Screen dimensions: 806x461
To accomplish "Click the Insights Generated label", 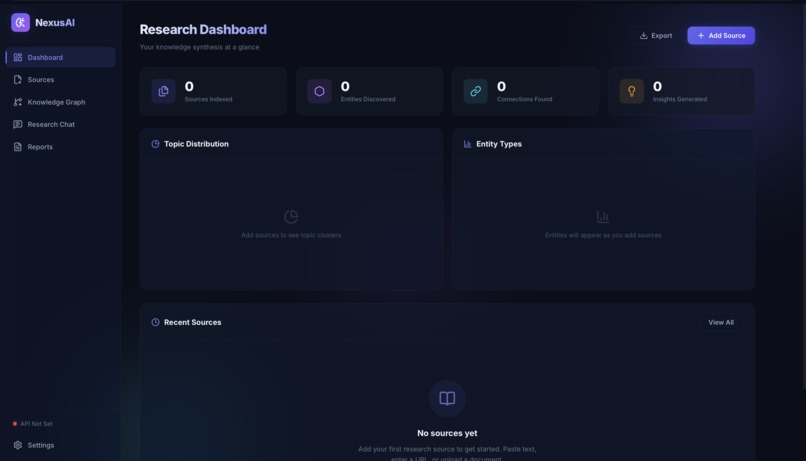I will (680, 99).
